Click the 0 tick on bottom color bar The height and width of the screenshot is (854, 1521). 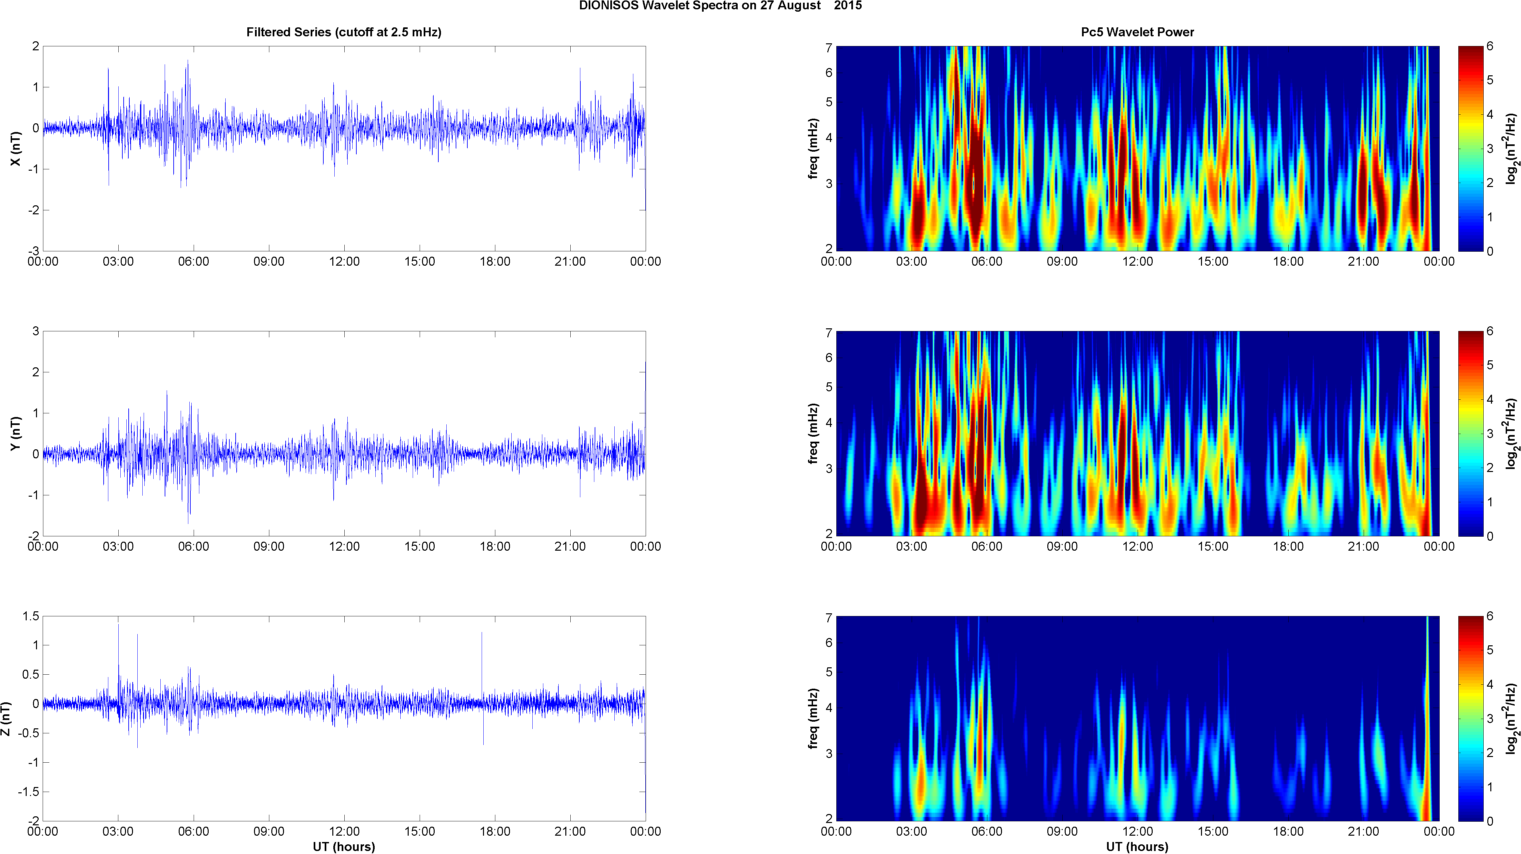(1490, 821)
